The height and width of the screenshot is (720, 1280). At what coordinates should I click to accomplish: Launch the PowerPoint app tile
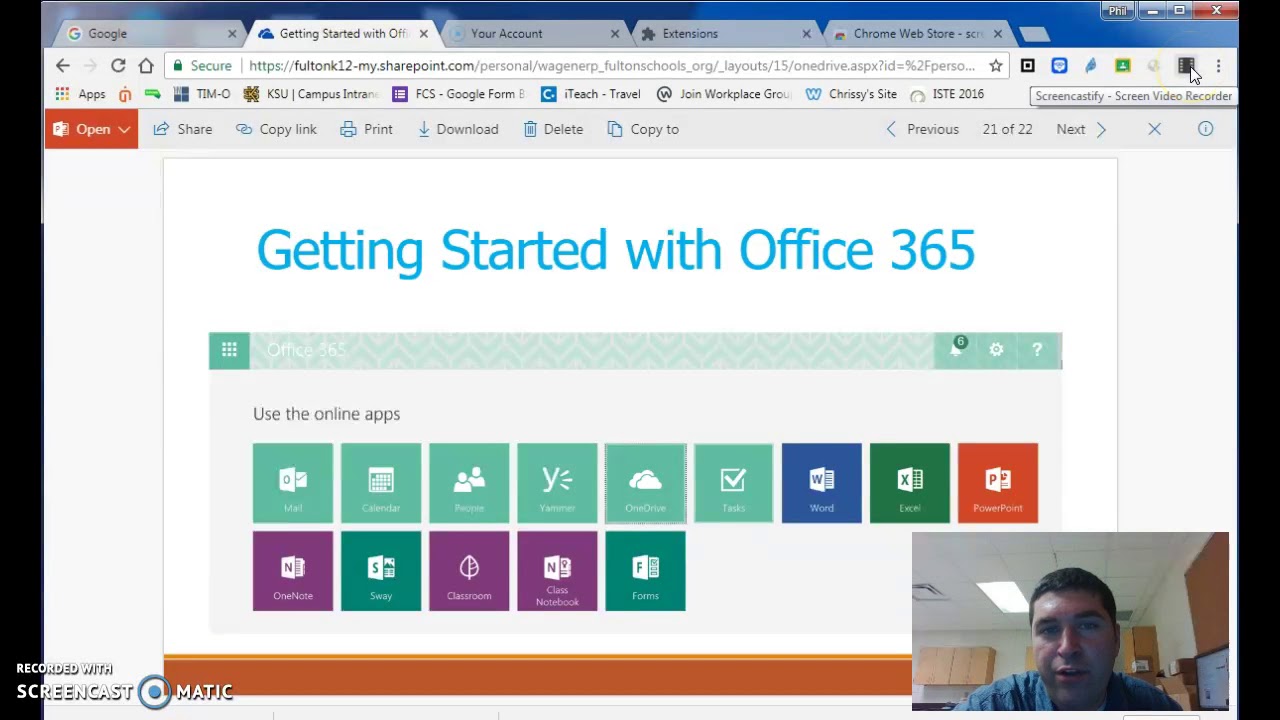point(997,483)
